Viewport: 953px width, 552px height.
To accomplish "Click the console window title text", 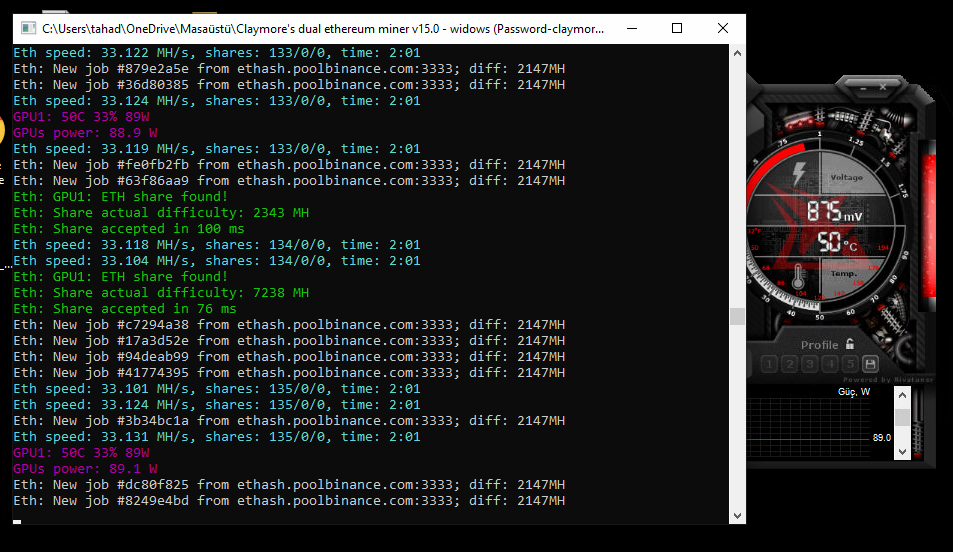I will coord(323,29).
